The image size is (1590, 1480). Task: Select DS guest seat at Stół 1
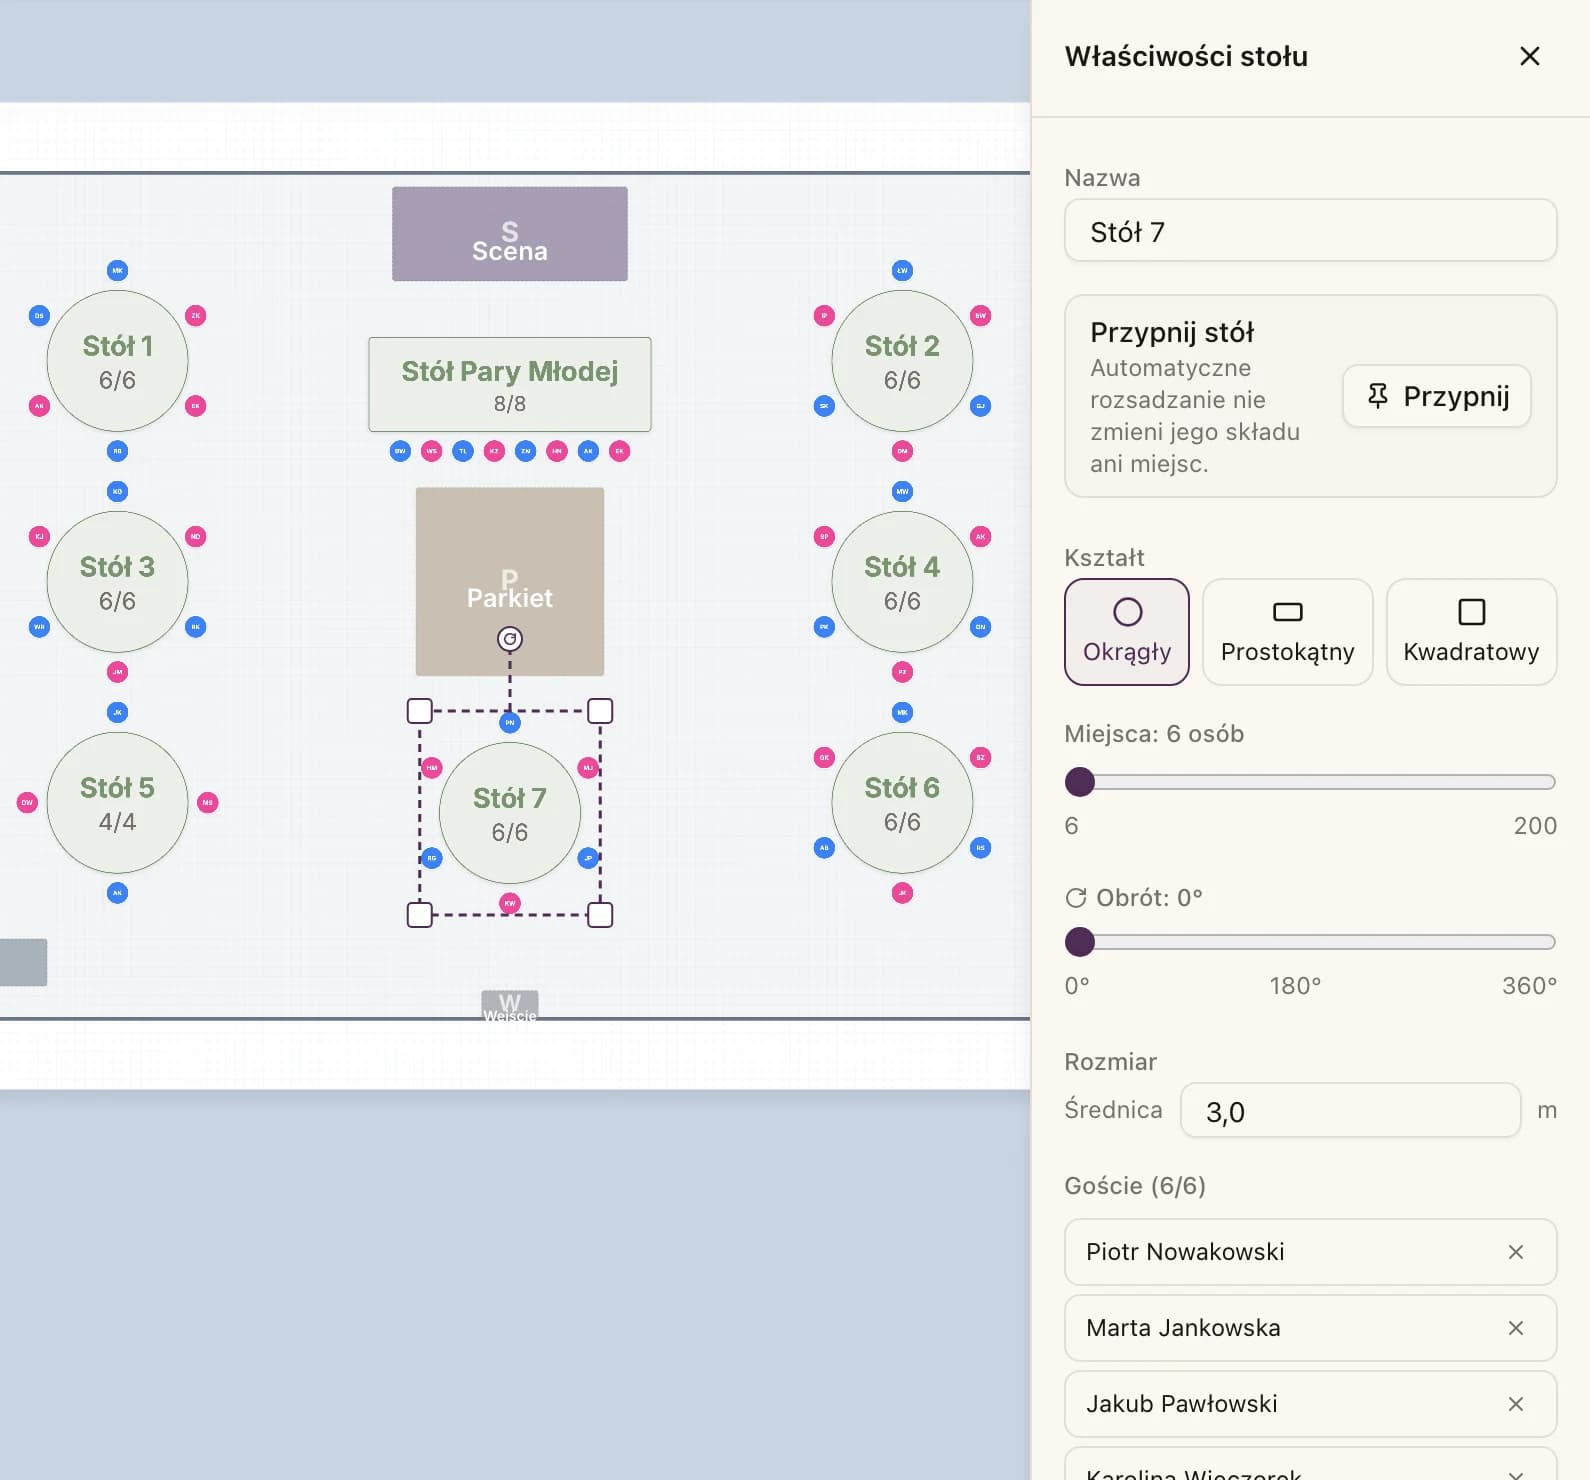pyautogui.click(x=39, y=316)
